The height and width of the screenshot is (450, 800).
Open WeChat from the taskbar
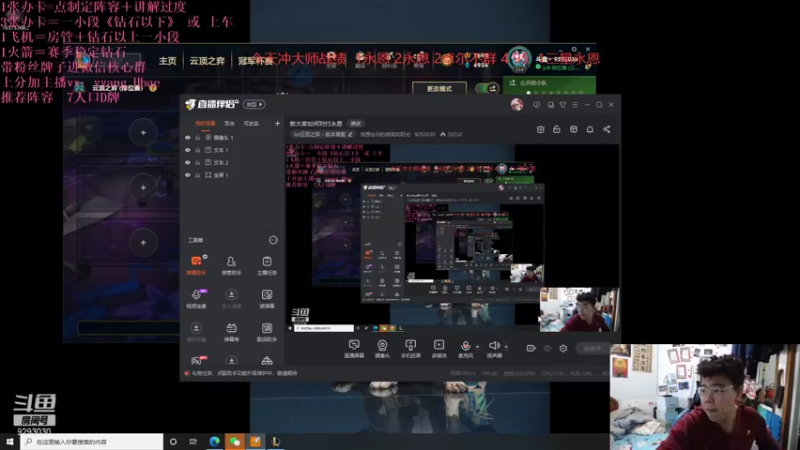click(235, 441)
